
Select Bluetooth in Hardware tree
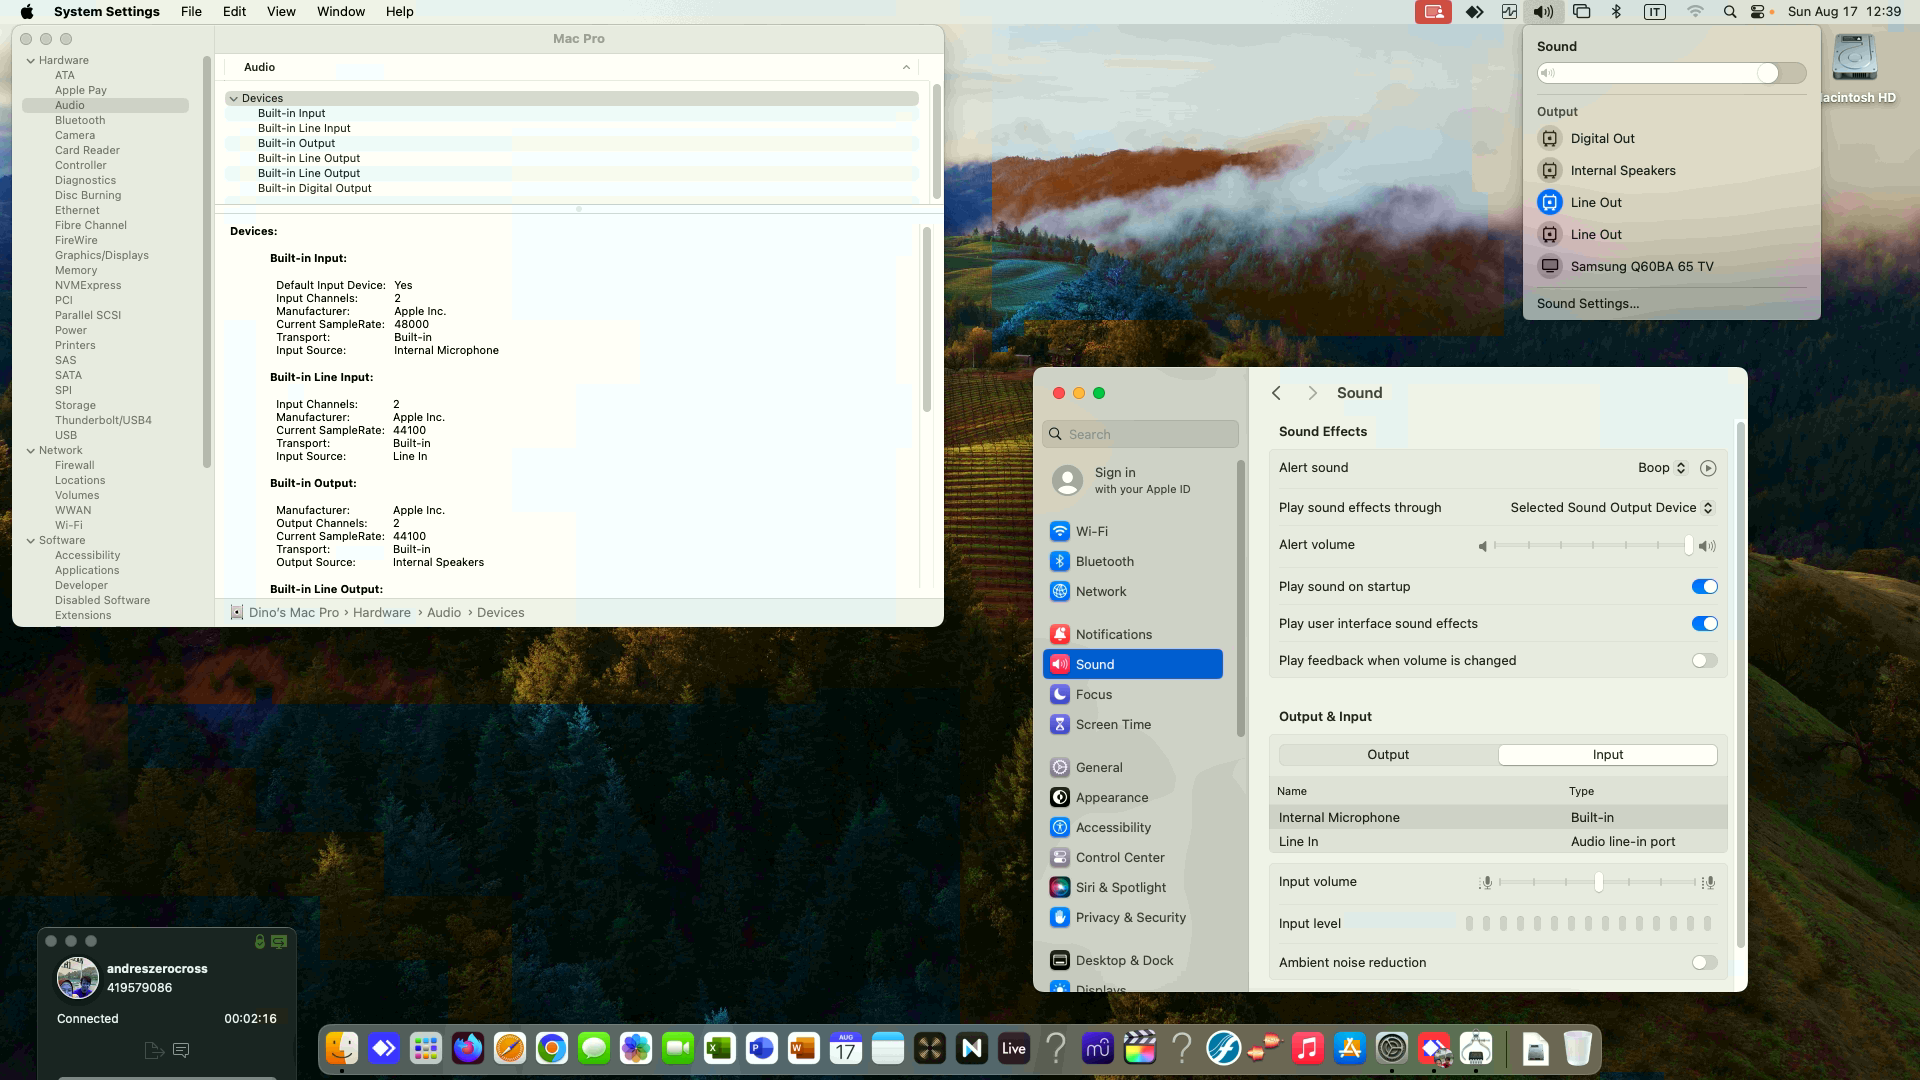pos(80,121)
